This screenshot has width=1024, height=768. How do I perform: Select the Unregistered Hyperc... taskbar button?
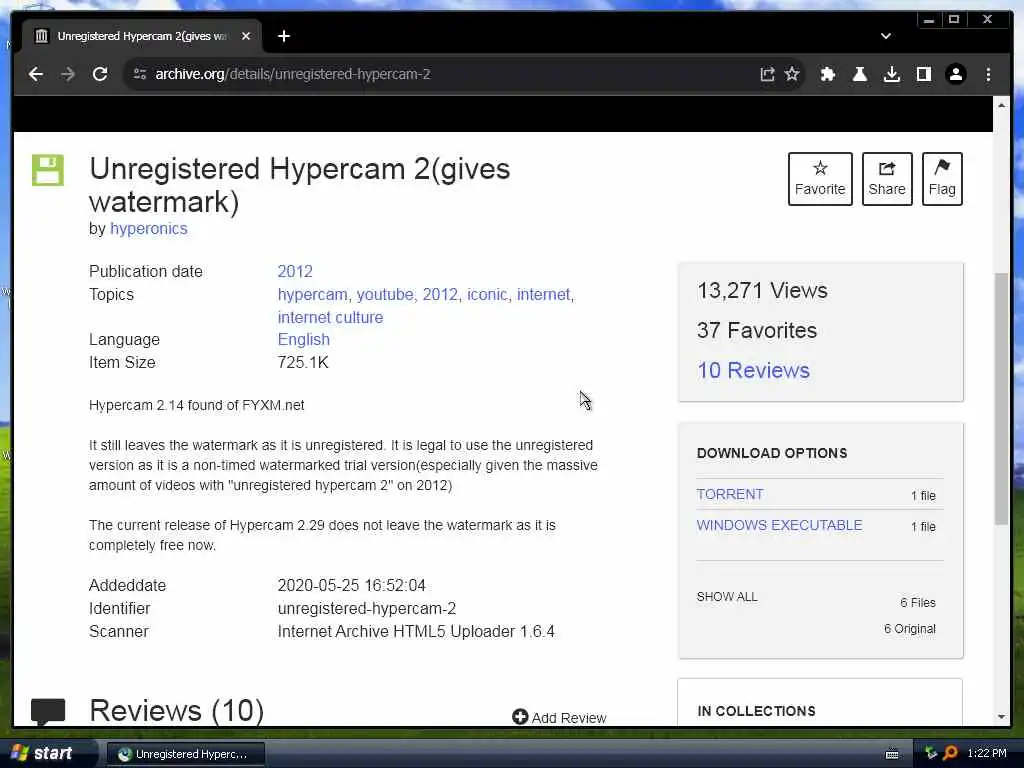(x=185, y=754)
